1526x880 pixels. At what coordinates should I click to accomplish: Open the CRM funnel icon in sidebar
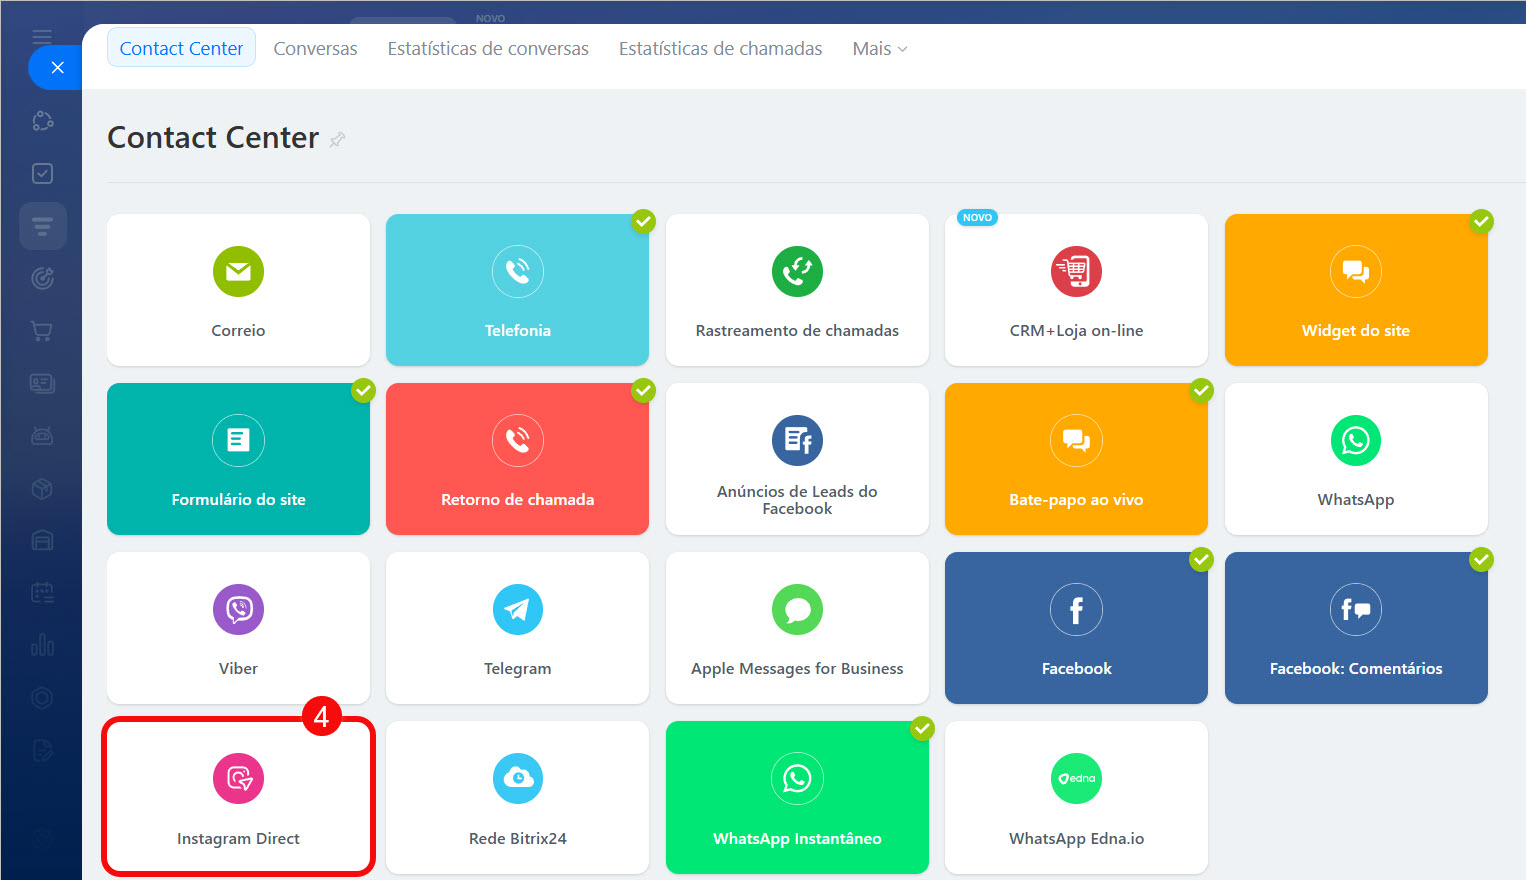(x=42, y=226)
